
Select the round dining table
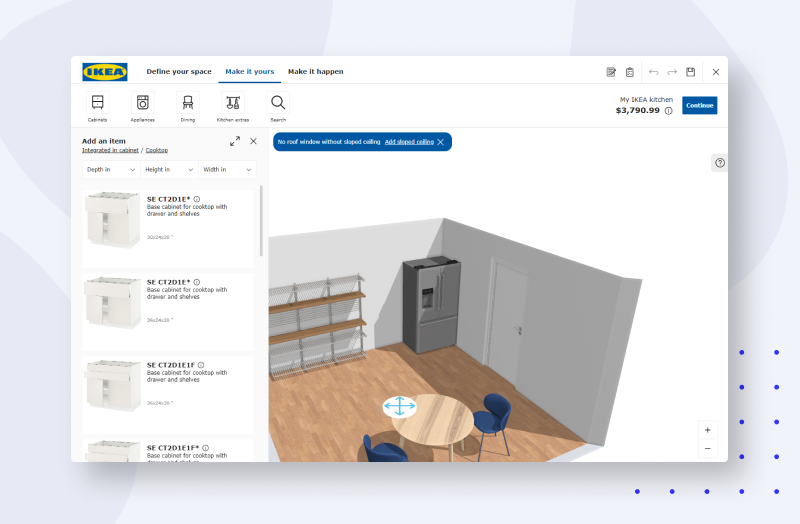tap(433, 418)
